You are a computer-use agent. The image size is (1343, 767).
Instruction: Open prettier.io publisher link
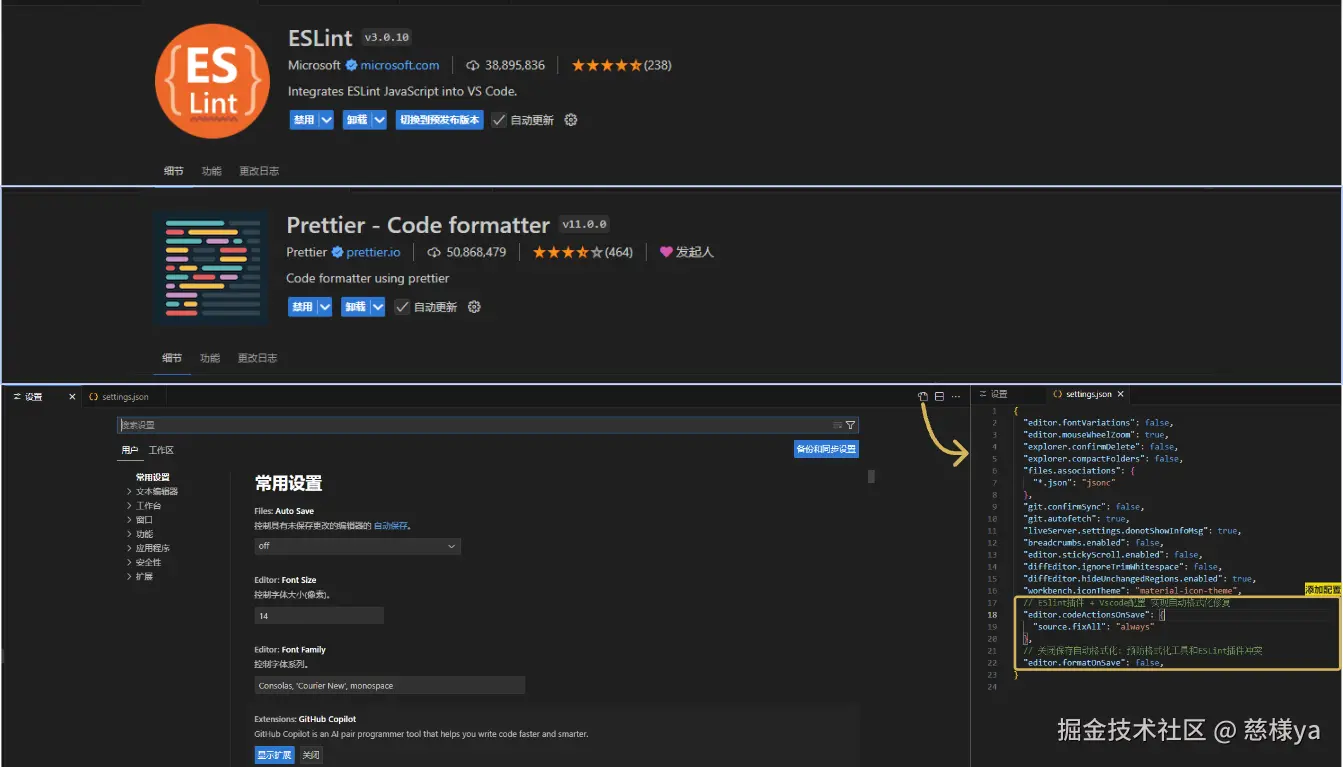(374, 252)
